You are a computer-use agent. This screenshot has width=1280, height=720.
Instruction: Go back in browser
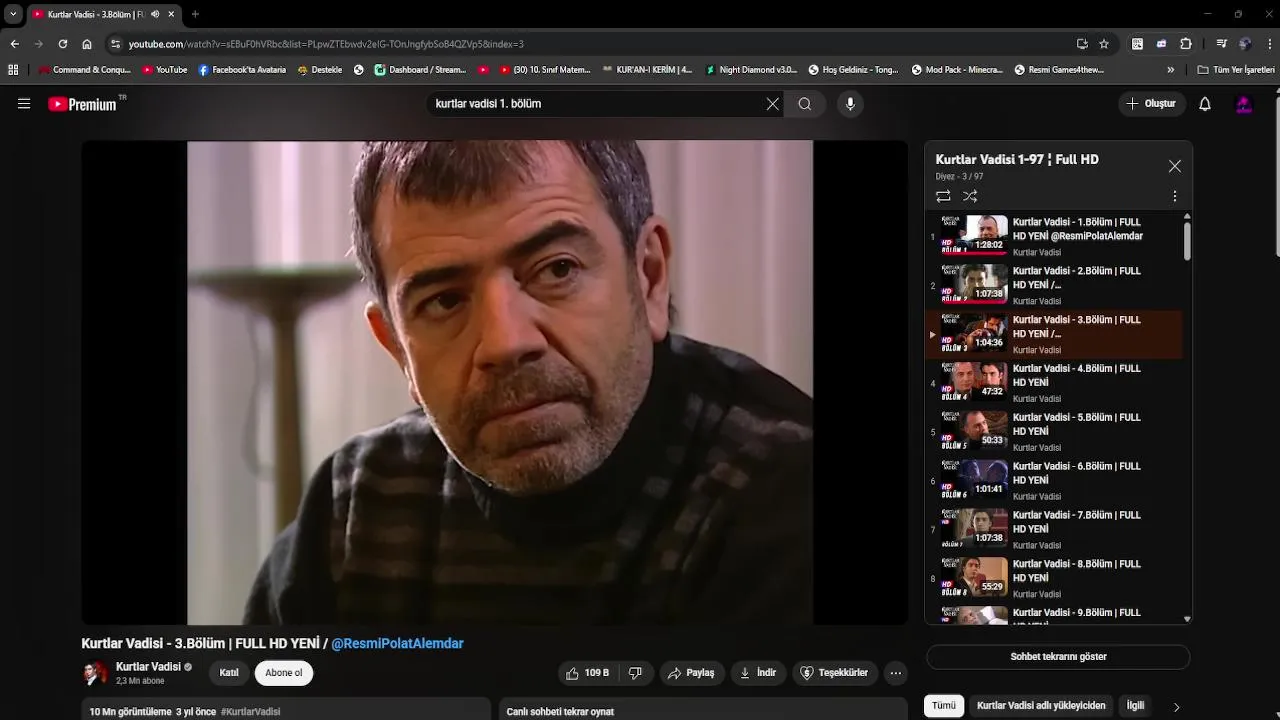(x=14, y=44)
